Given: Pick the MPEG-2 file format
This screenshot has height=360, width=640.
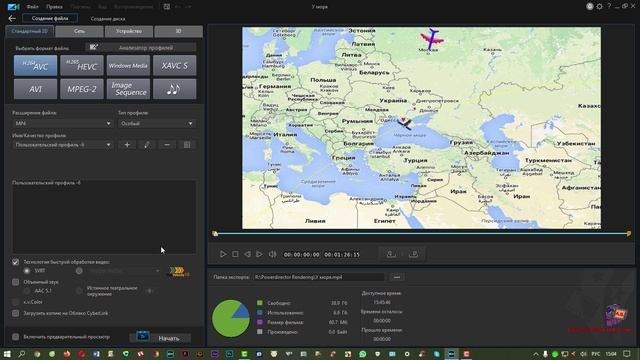Looking at the screenshot, I should [82, 89].
